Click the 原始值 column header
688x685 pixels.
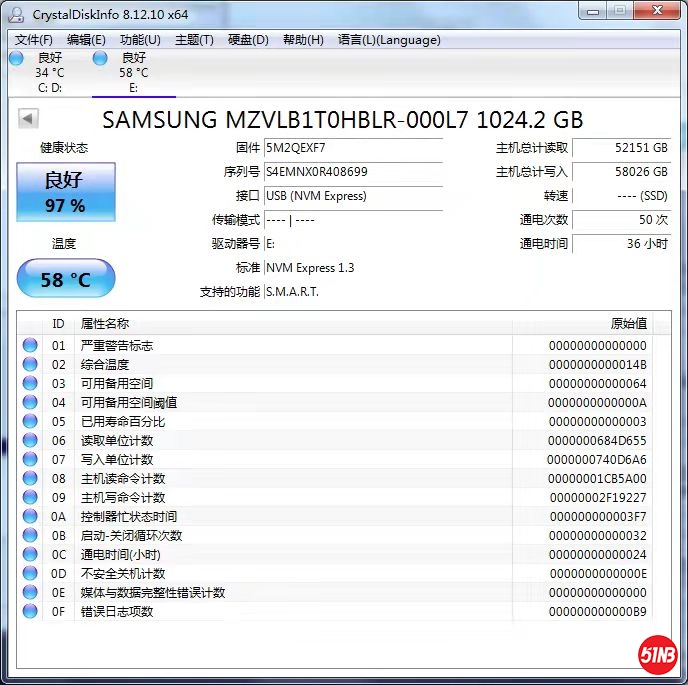click(x=628, y=324)
